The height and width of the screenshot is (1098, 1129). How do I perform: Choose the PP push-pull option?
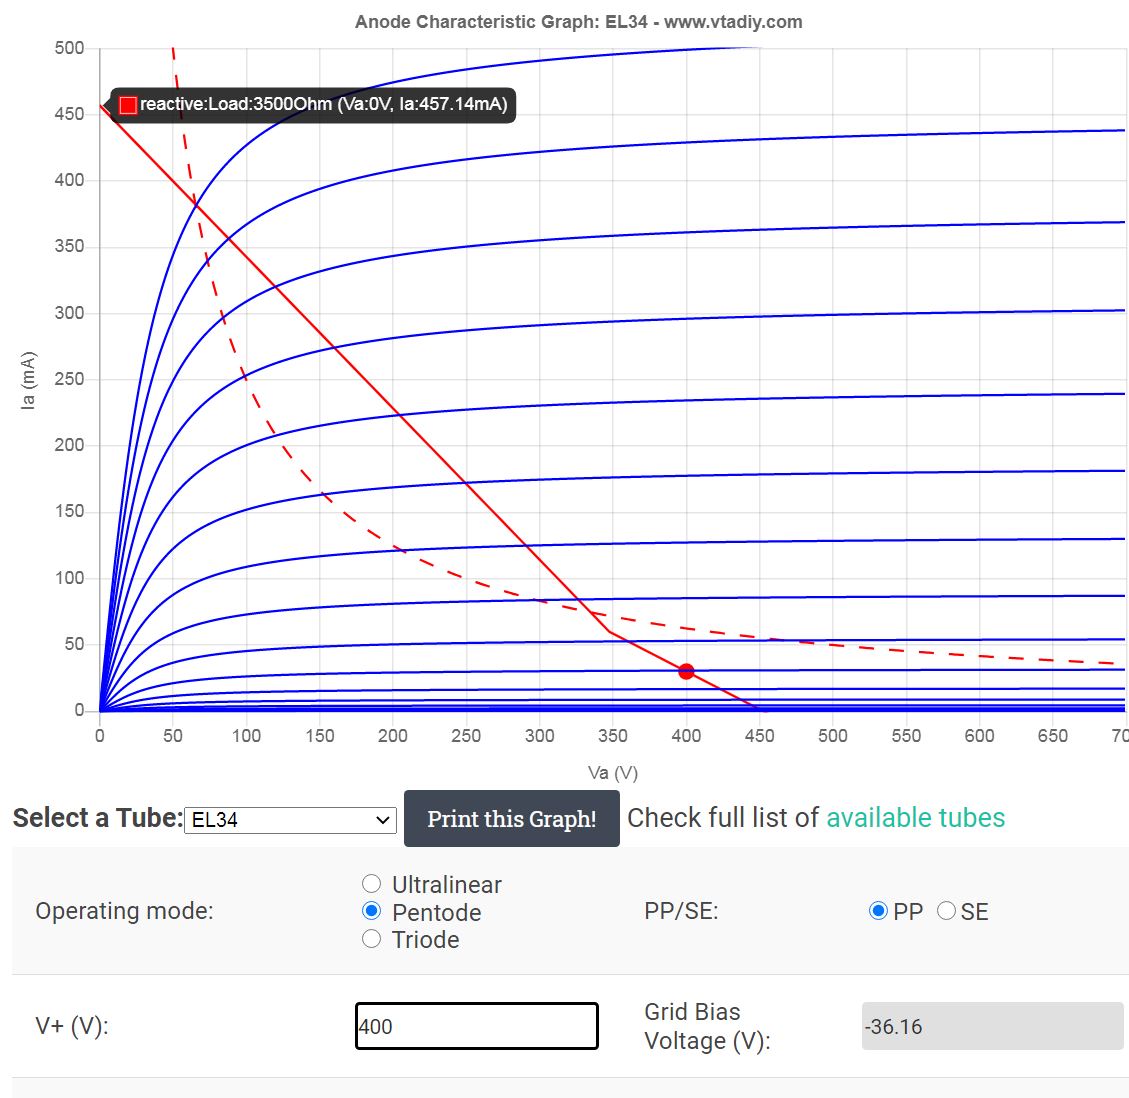point(878,911)
